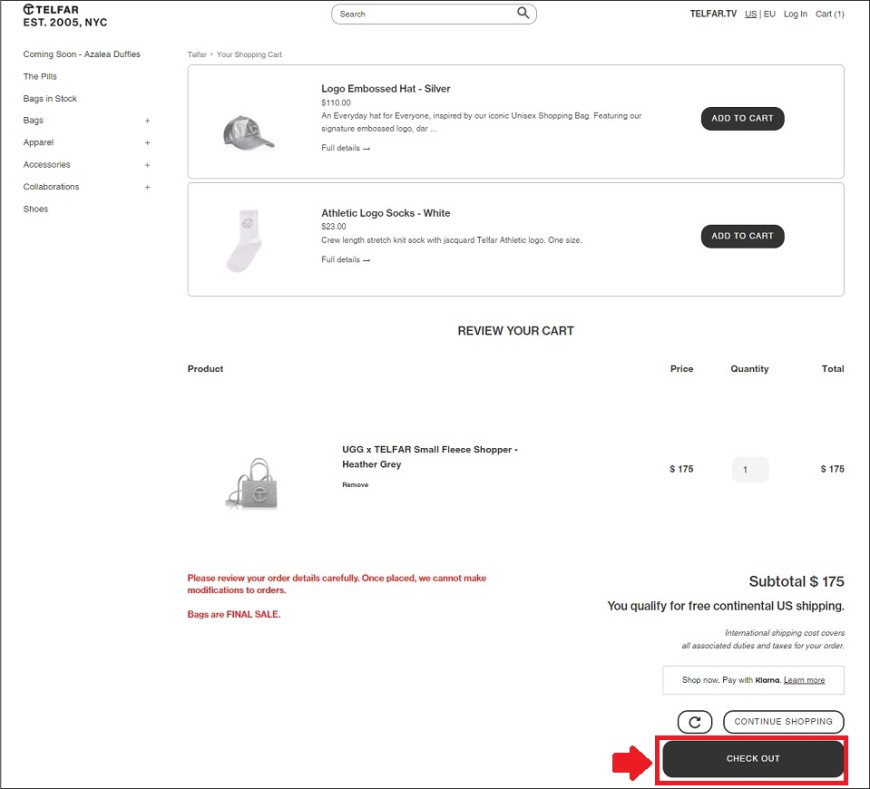Expand the Accessories submenu plus
This screenshot has height=789, width=870.
coord(148,165)
